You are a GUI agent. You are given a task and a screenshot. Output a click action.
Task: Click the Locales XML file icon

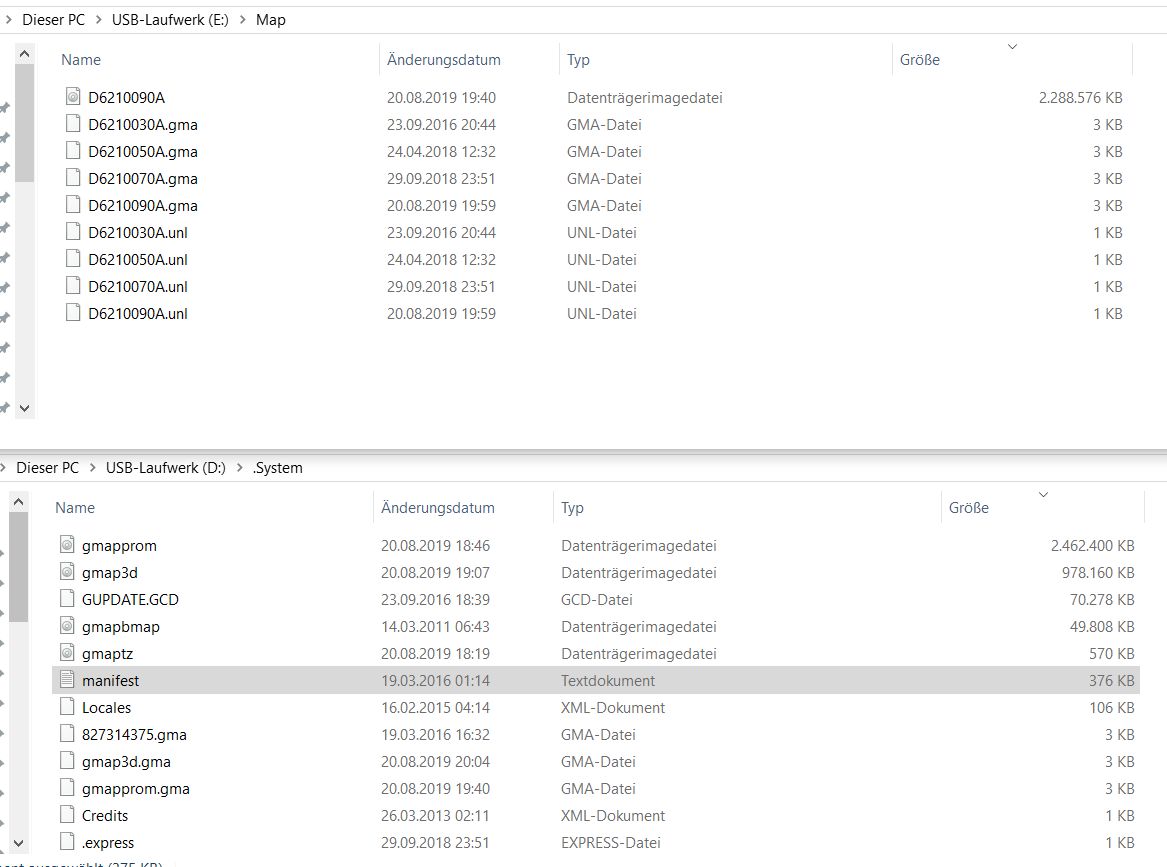[67, 707]
